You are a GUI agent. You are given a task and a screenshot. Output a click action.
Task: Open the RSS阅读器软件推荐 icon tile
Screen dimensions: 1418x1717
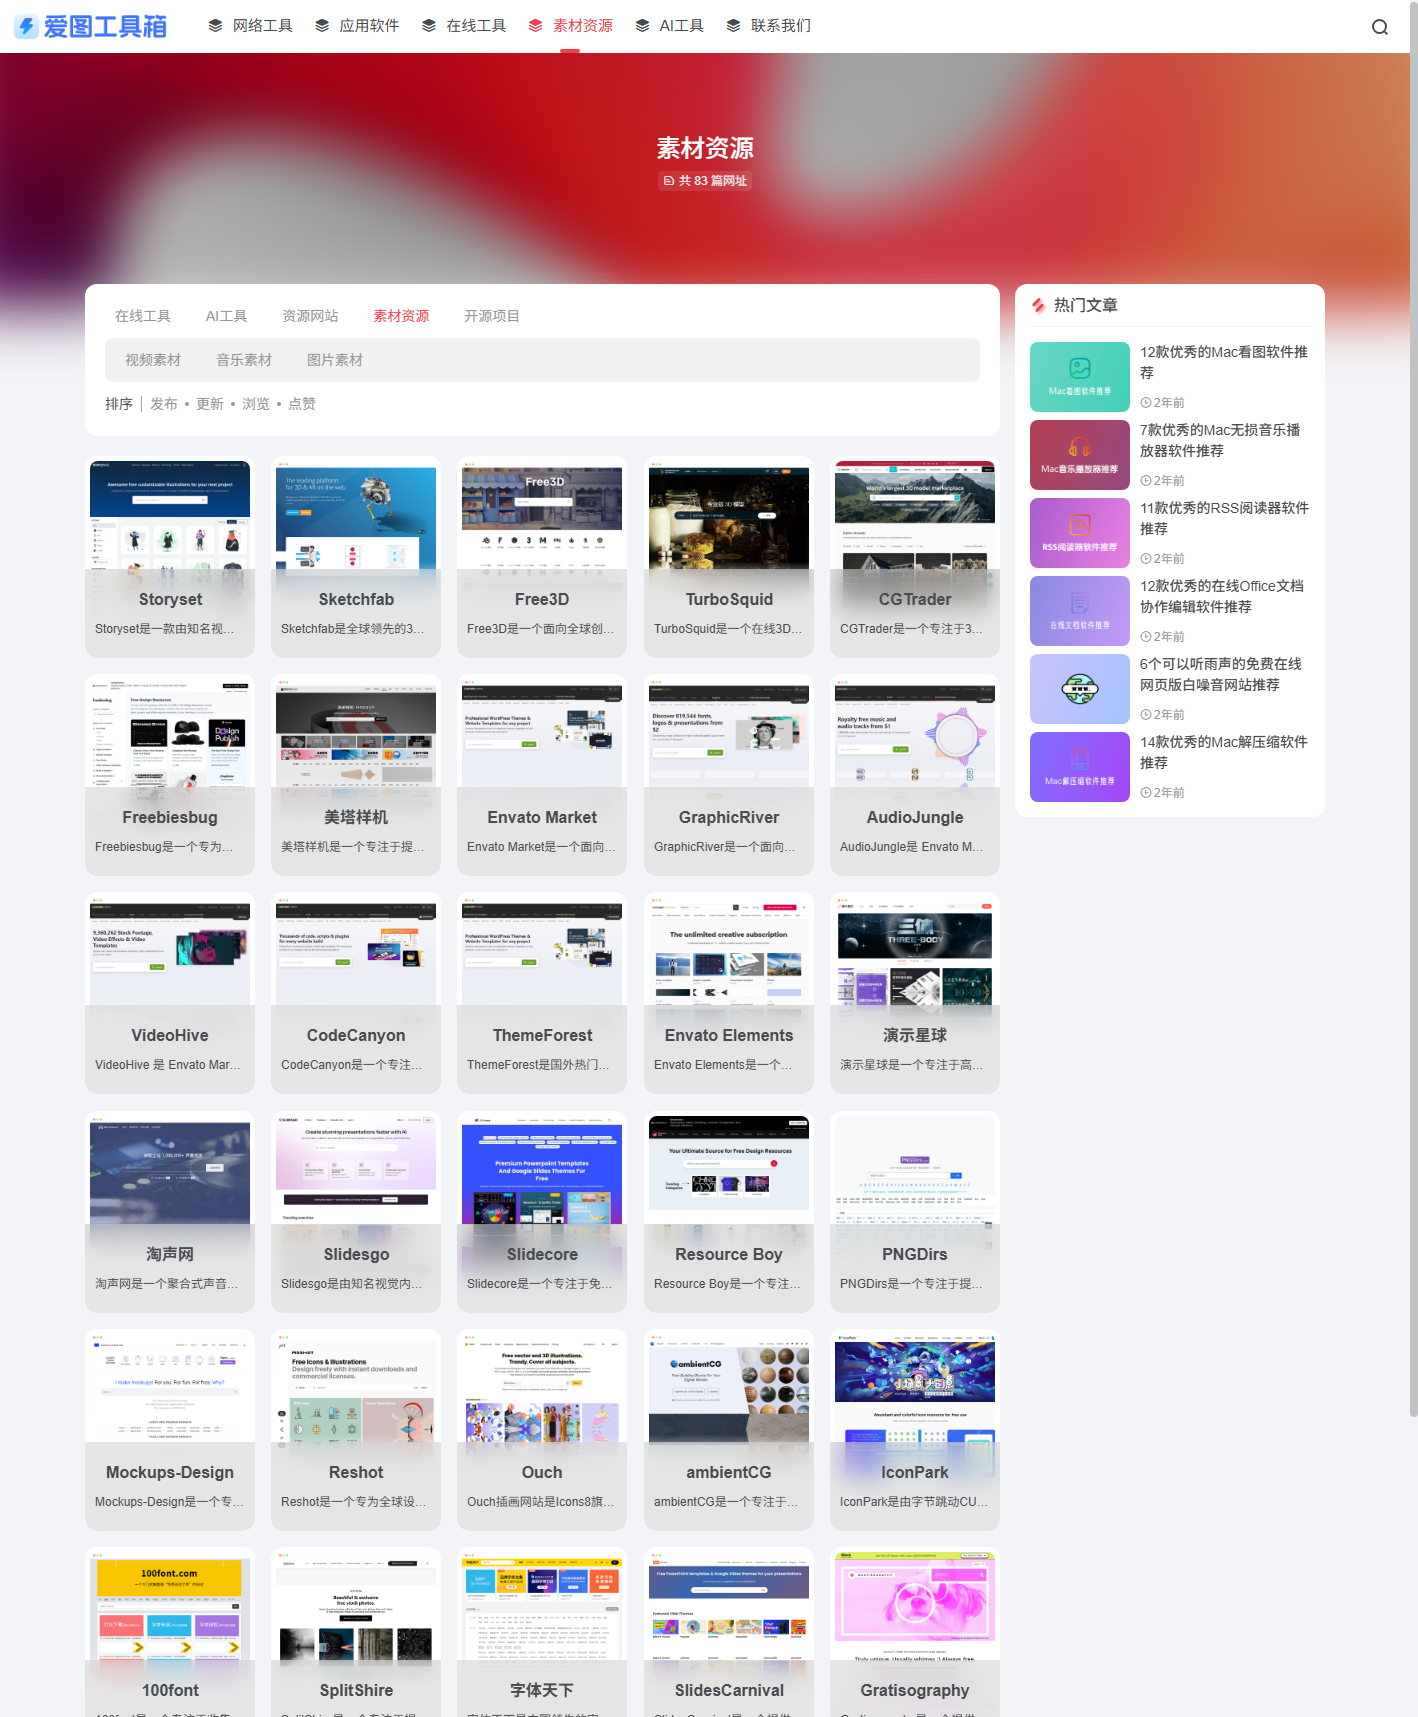coord(1079,533)
